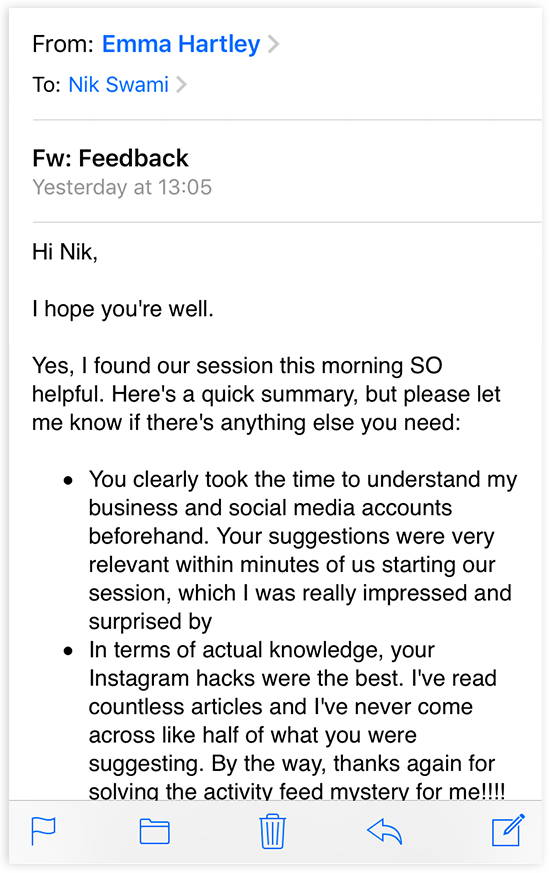Open sender Emma Hartley's contact details
The height and width of the screenshot is (873, 550).
[x=181, y=44]
